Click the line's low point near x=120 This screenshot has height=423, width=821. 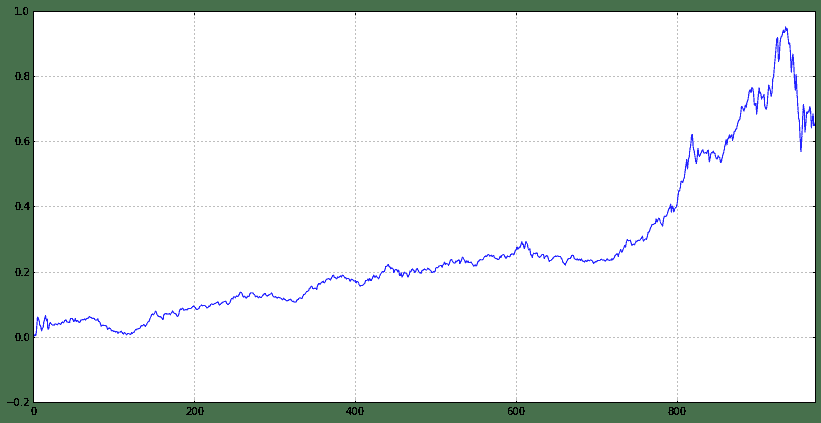point(127,334)
